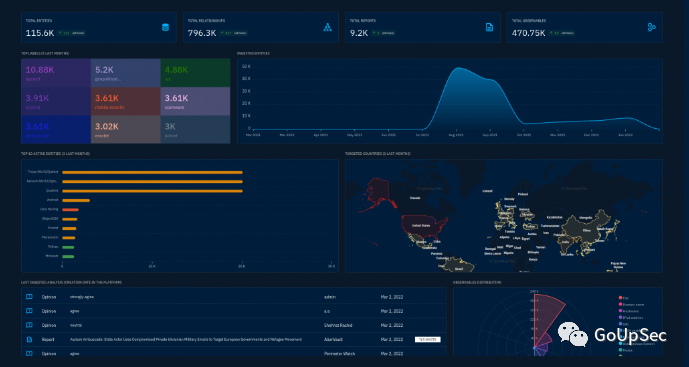Click the opinion icon in strongly-agree row
The width and height of the screenshot is (689, 367).
click(x=29, y=297)
